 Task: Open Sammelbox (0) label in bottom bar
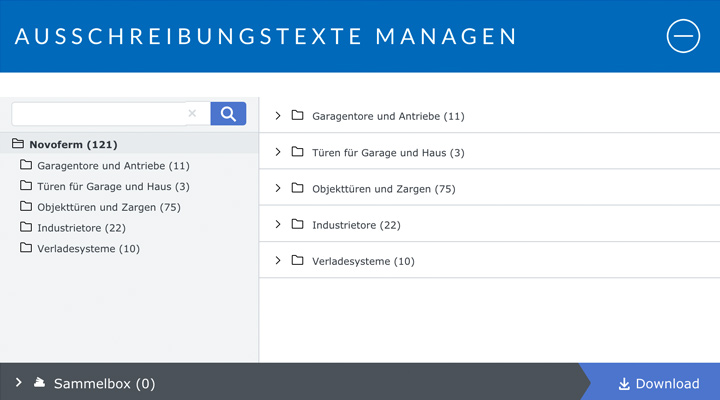tap(104, 383)
